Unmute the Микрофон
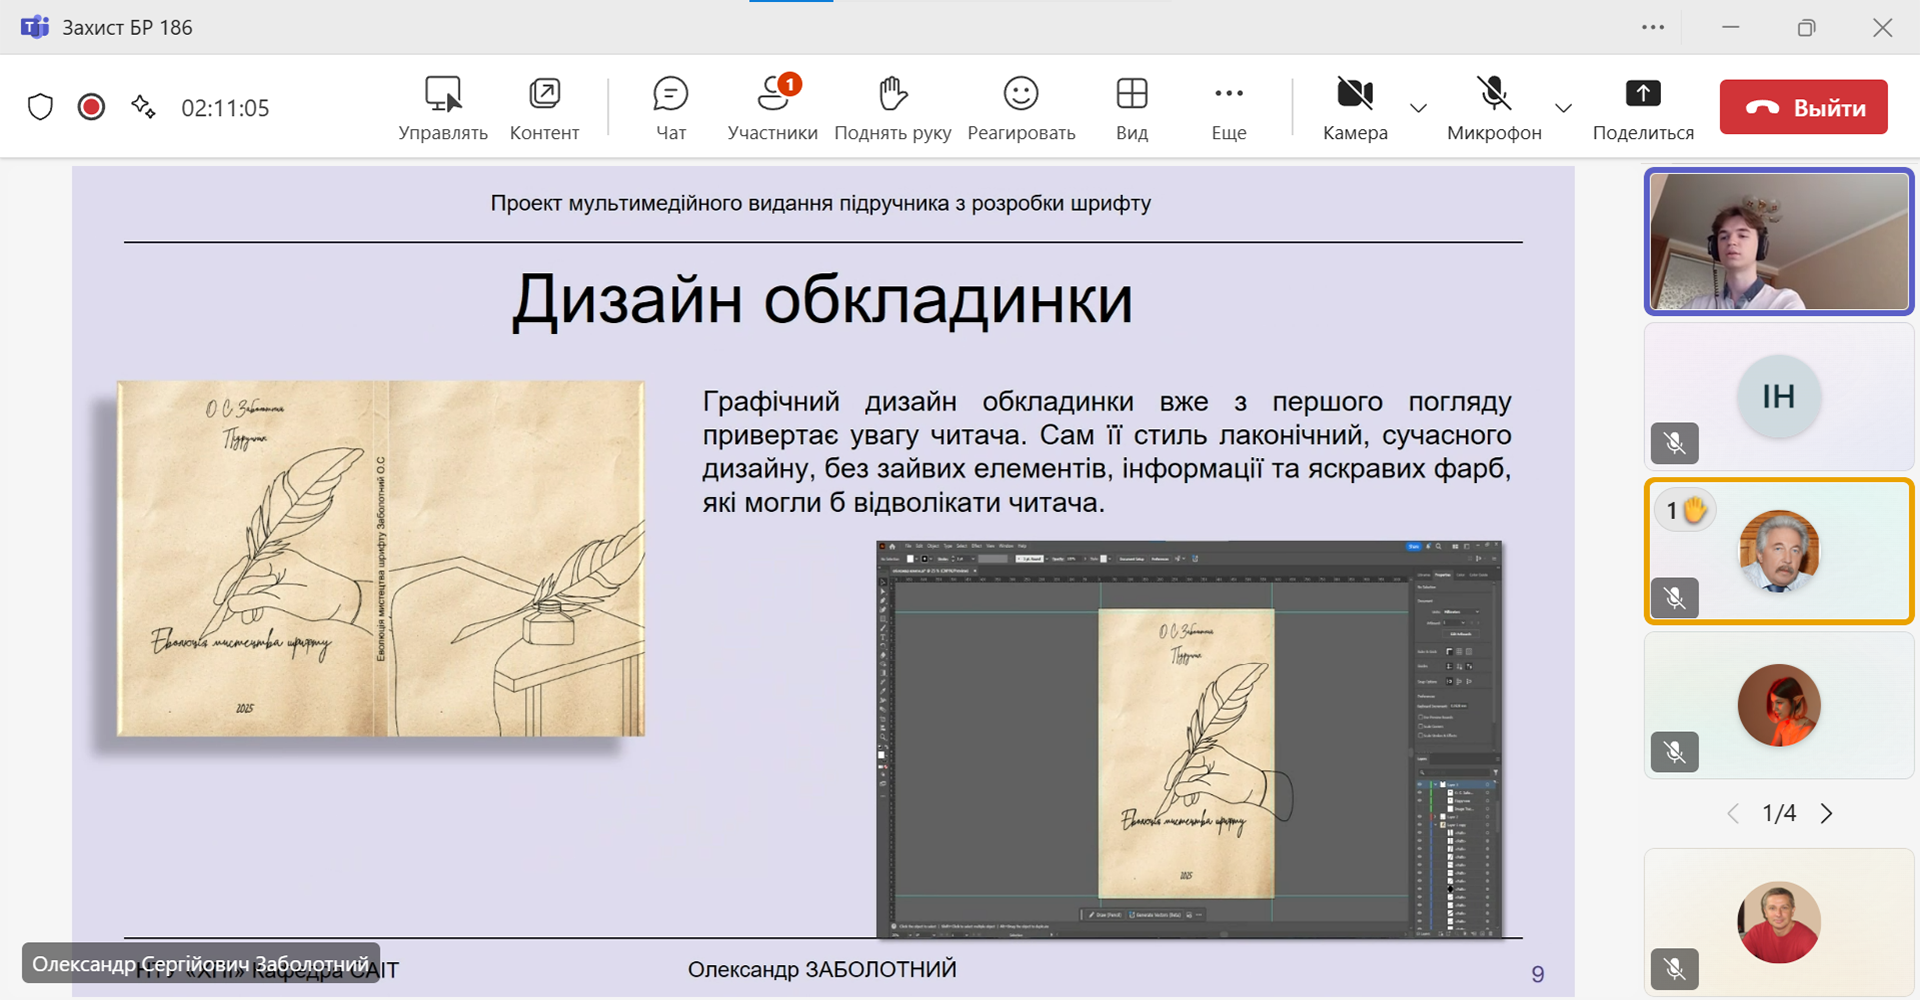This screenshot has width=1920, height=1000. pos(1494,107)
